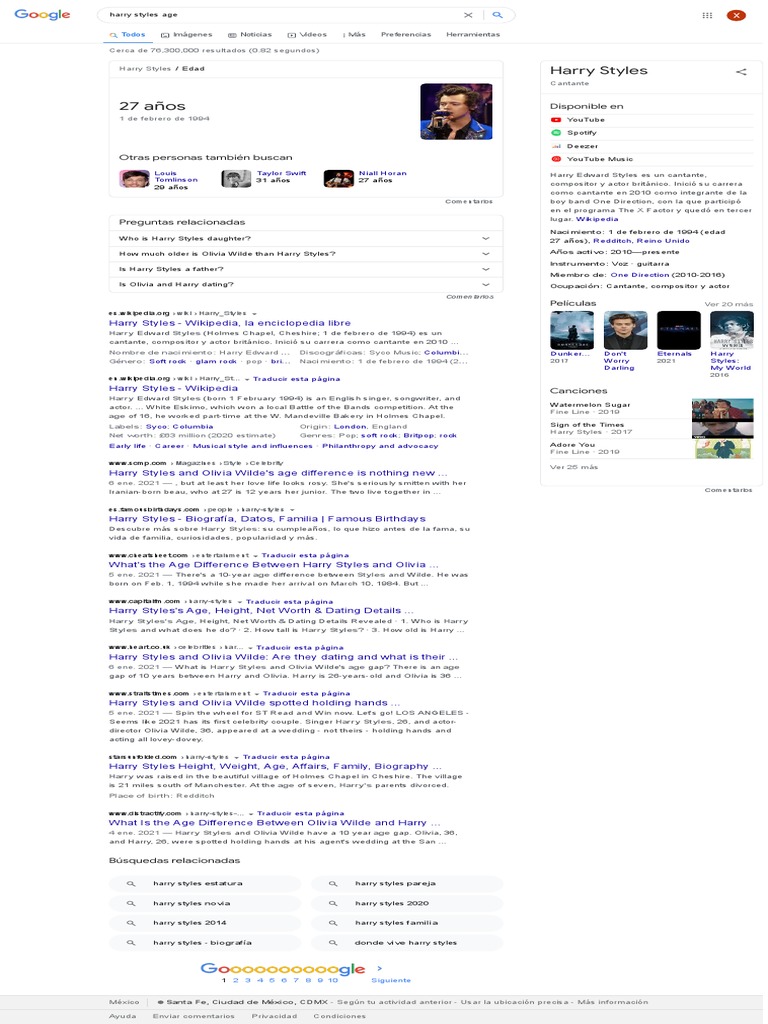Viewport: 768px width, 1024px height.
Task: Open Don't Worry Darling movie thumbnail
Action: tap(626, 330)
